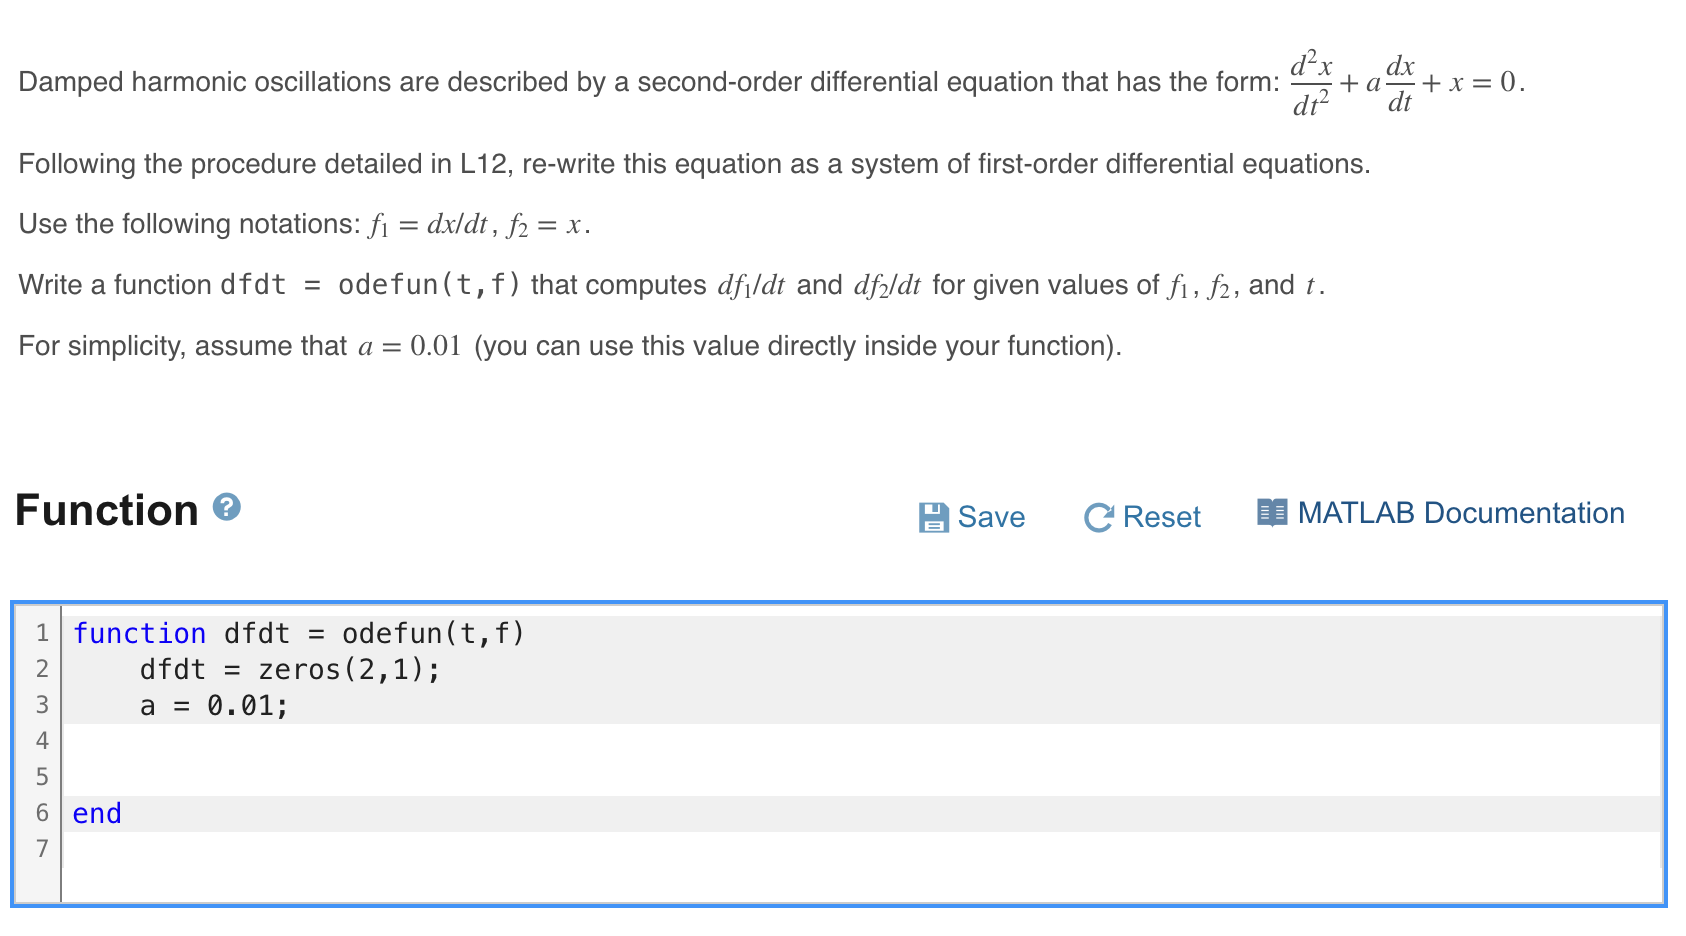Click the "a = 0.01;" code line
1686x936 pixels.
pyautogui.click(x=214, y=706)
